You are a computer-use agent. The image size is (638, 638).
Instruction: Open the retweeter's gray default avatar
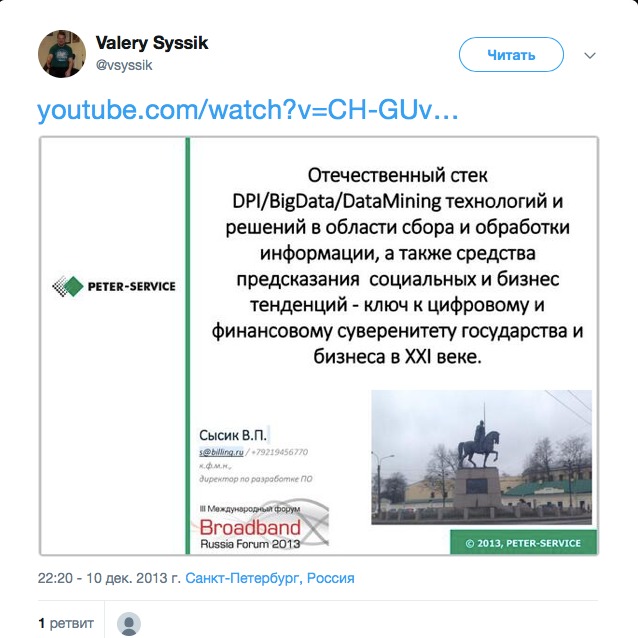[129, 624]
